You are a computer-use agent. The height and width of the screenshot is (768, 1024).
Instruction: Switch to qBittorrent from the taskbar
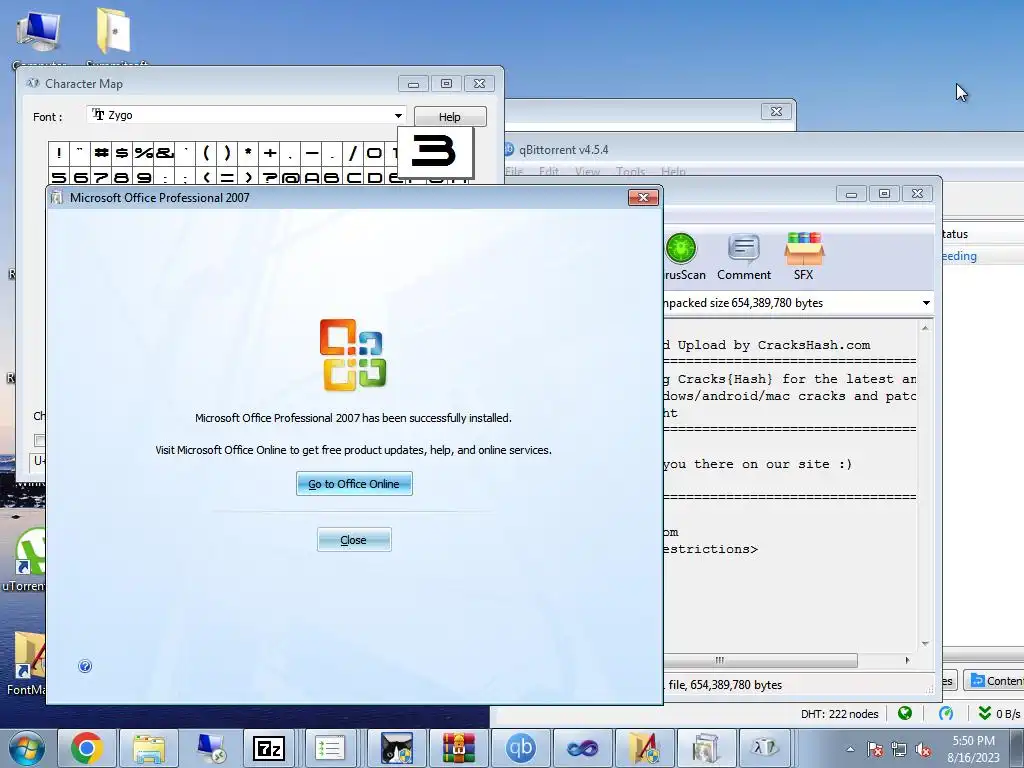tap(520, 748)
